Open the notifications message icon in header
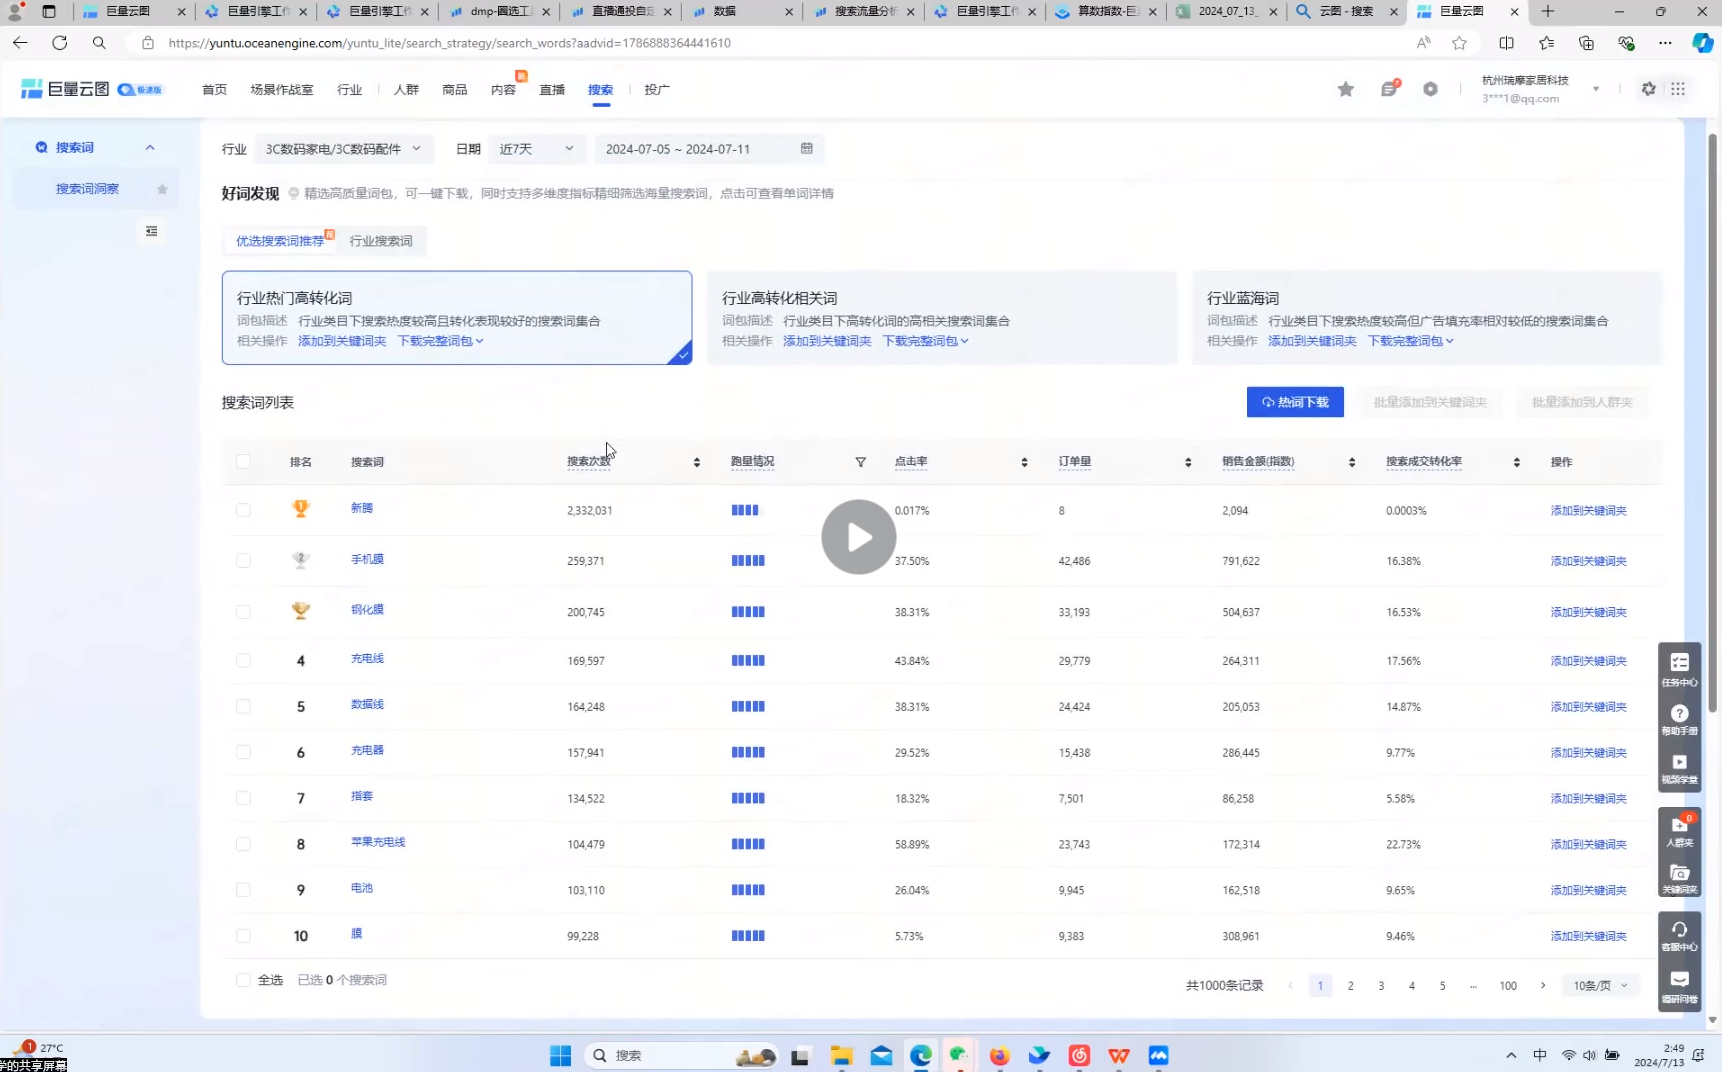 1388,89
